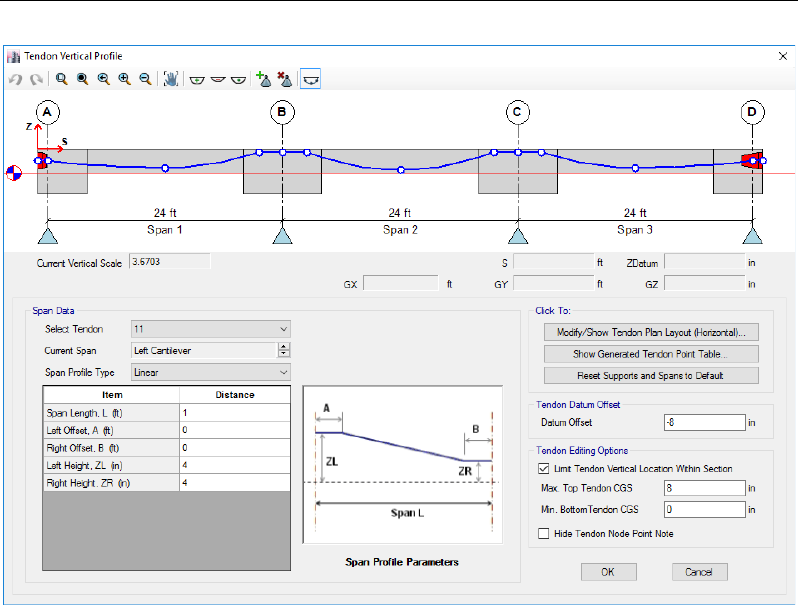
Task: Click the zoom out (minus) magnifier icon
Action: 145,78
